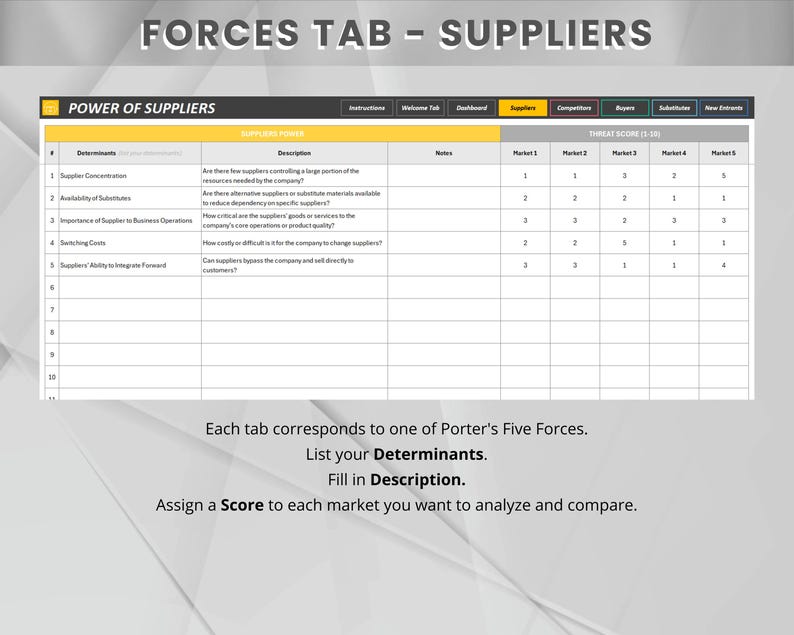Click description 'Can suppliers bypass the company'

coord(294,265)
